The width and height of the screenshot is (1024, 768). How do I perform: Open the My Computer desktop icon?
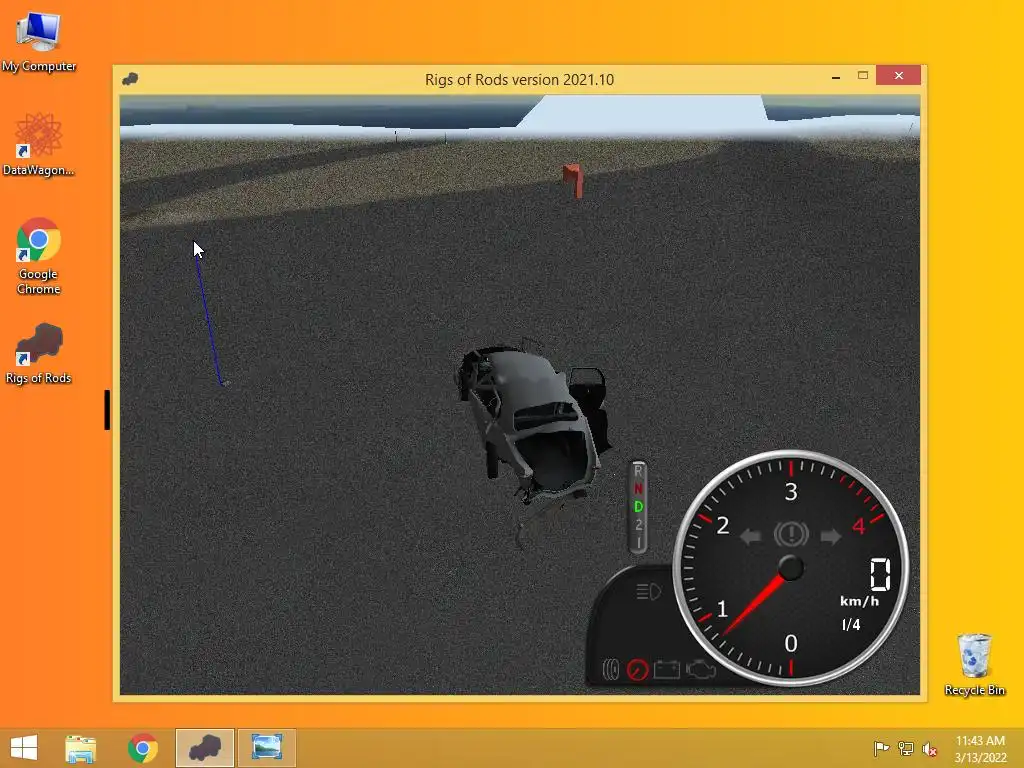[x=39, y=43]
